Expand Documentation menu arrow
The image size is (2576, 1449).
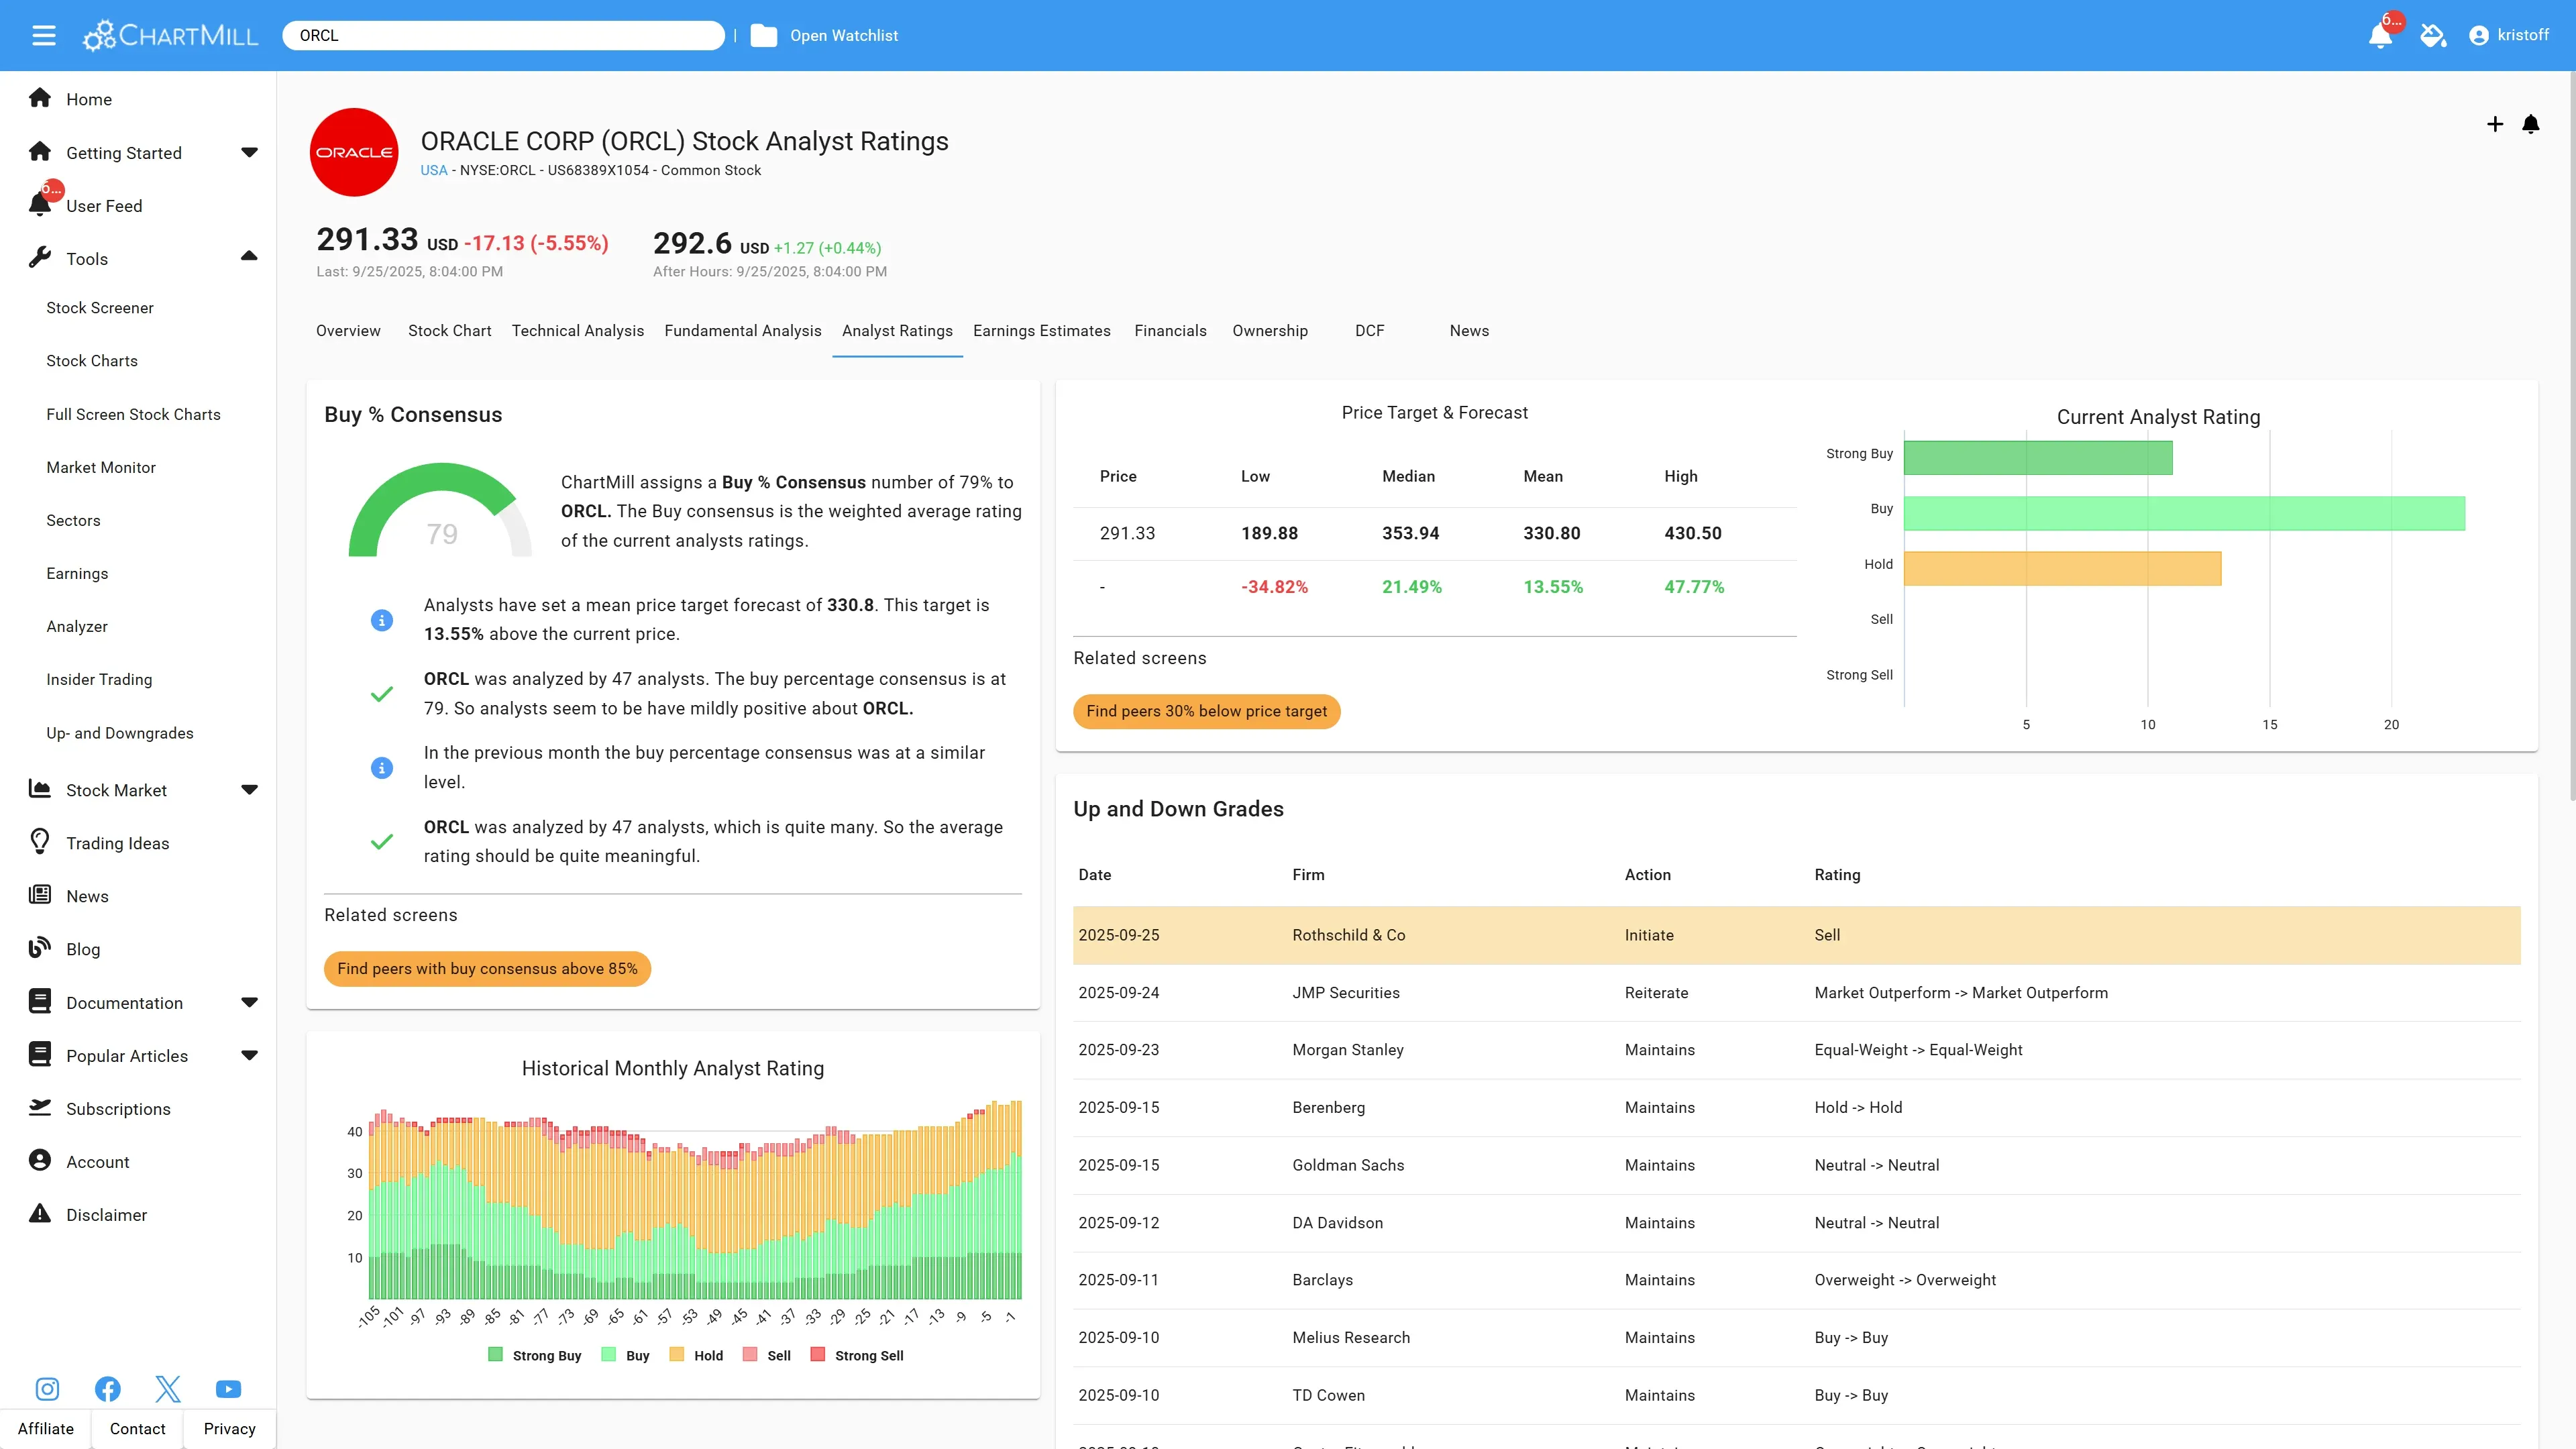250,1002
